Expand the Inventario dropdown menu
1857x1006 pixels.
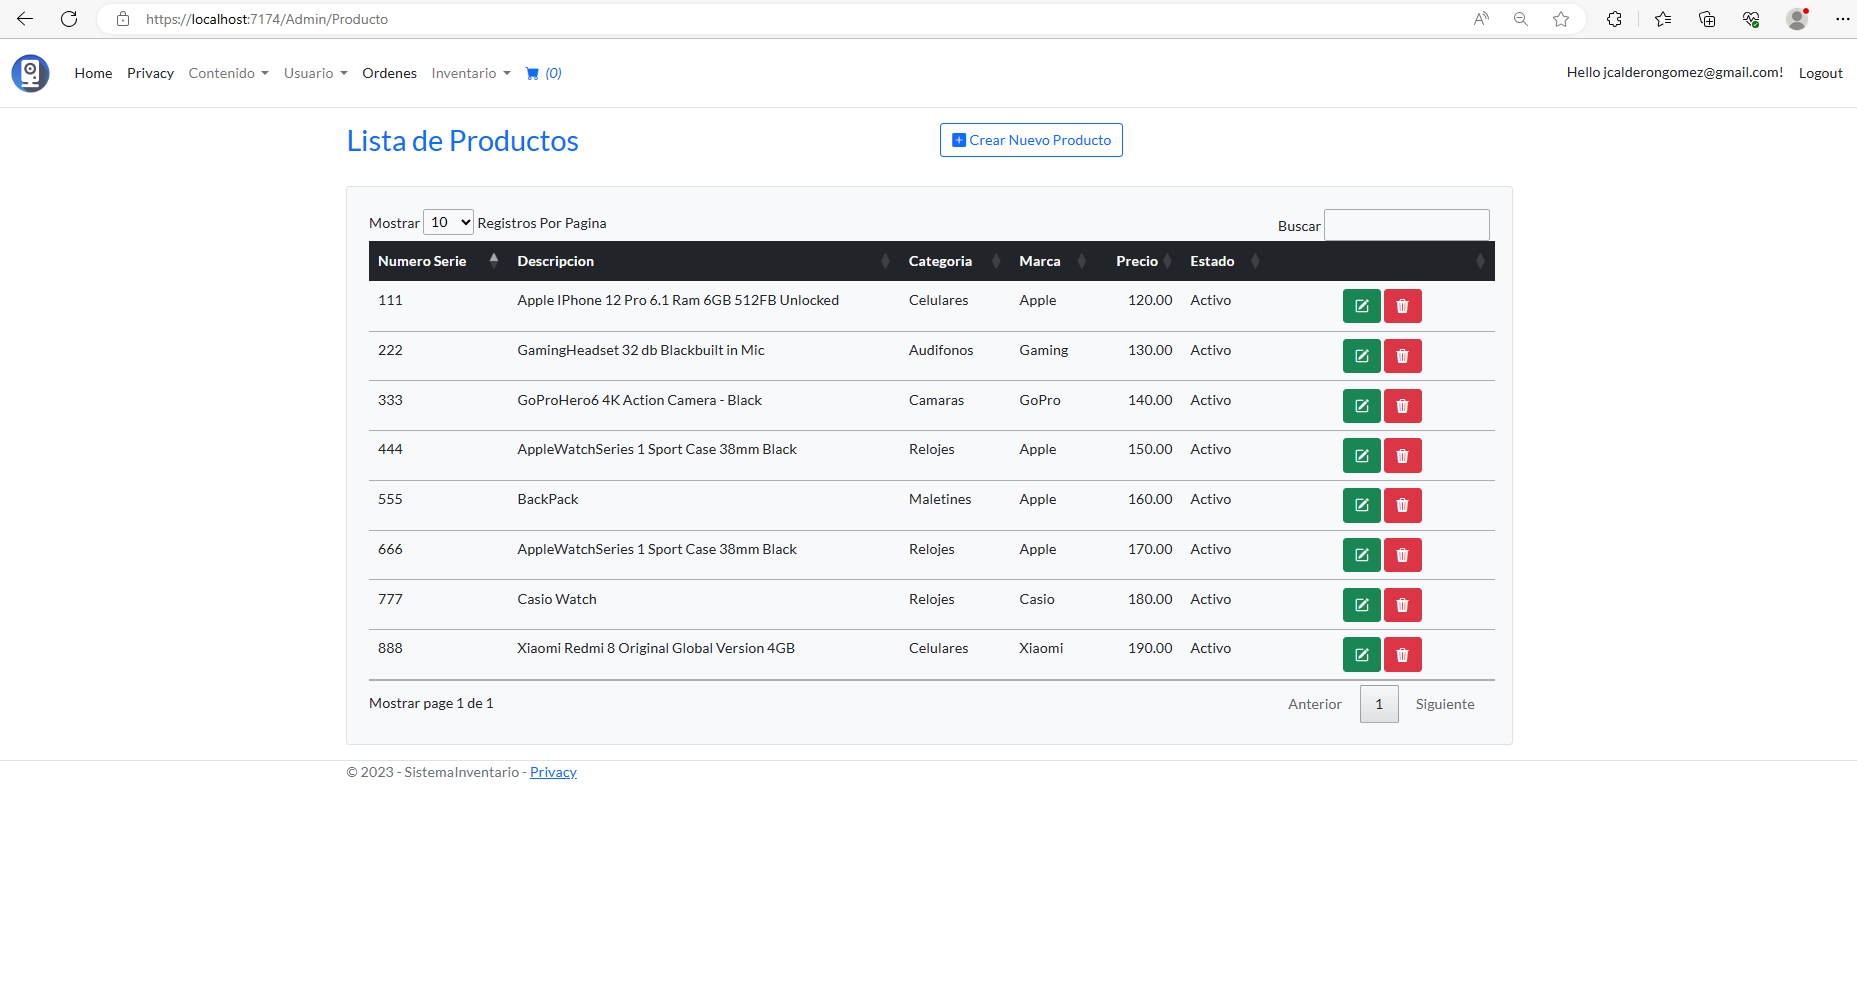(x=470, y=73)
